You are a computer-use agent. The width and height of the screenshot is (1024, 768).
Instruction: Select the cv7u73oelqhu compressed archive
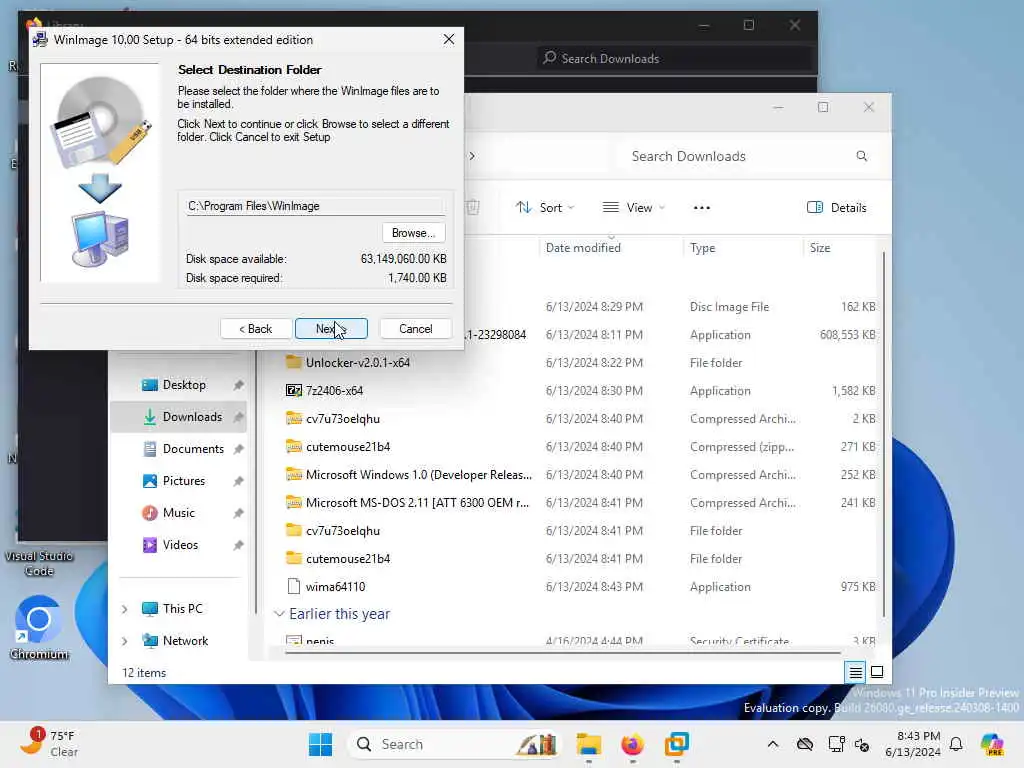tap(343, 419)
